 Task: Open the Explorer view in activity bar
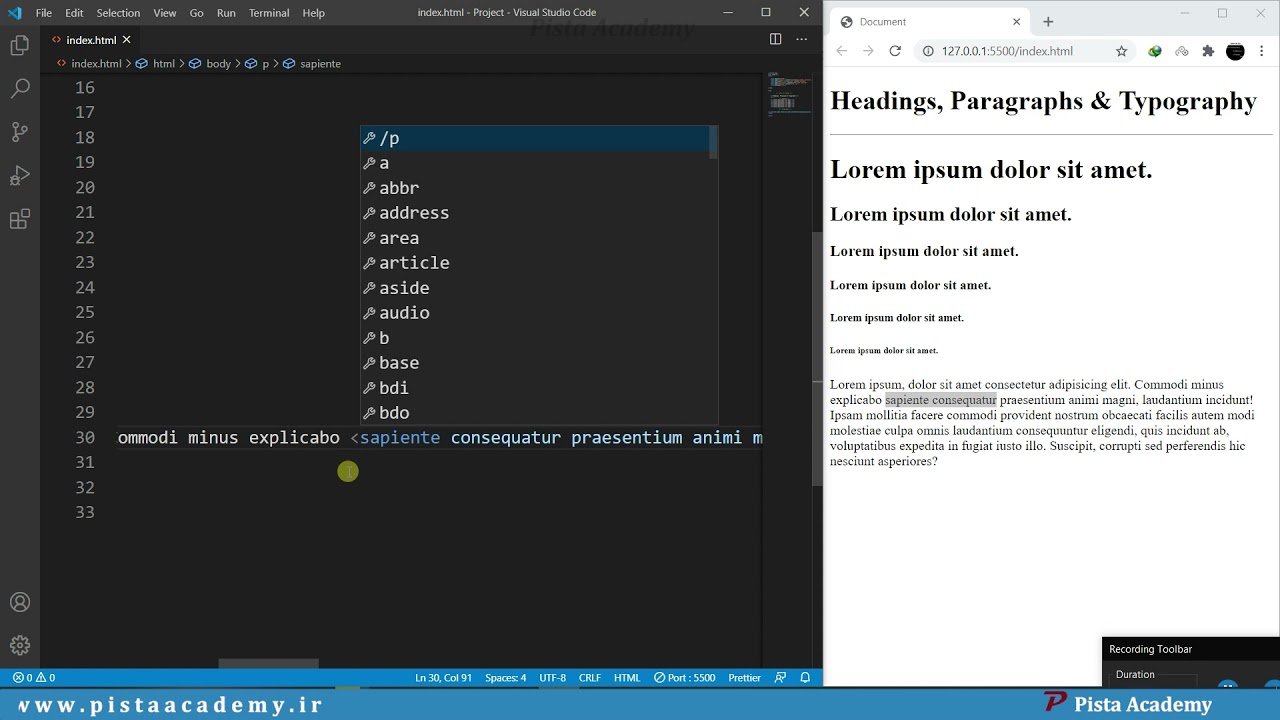[x=20, y=45]
